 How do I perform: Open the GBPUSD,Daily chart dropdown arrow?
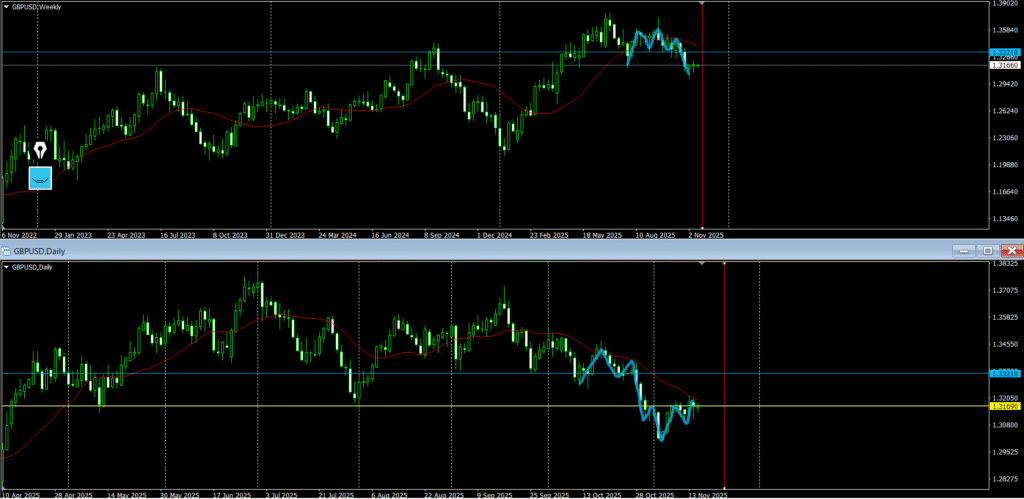coord(7,267)
